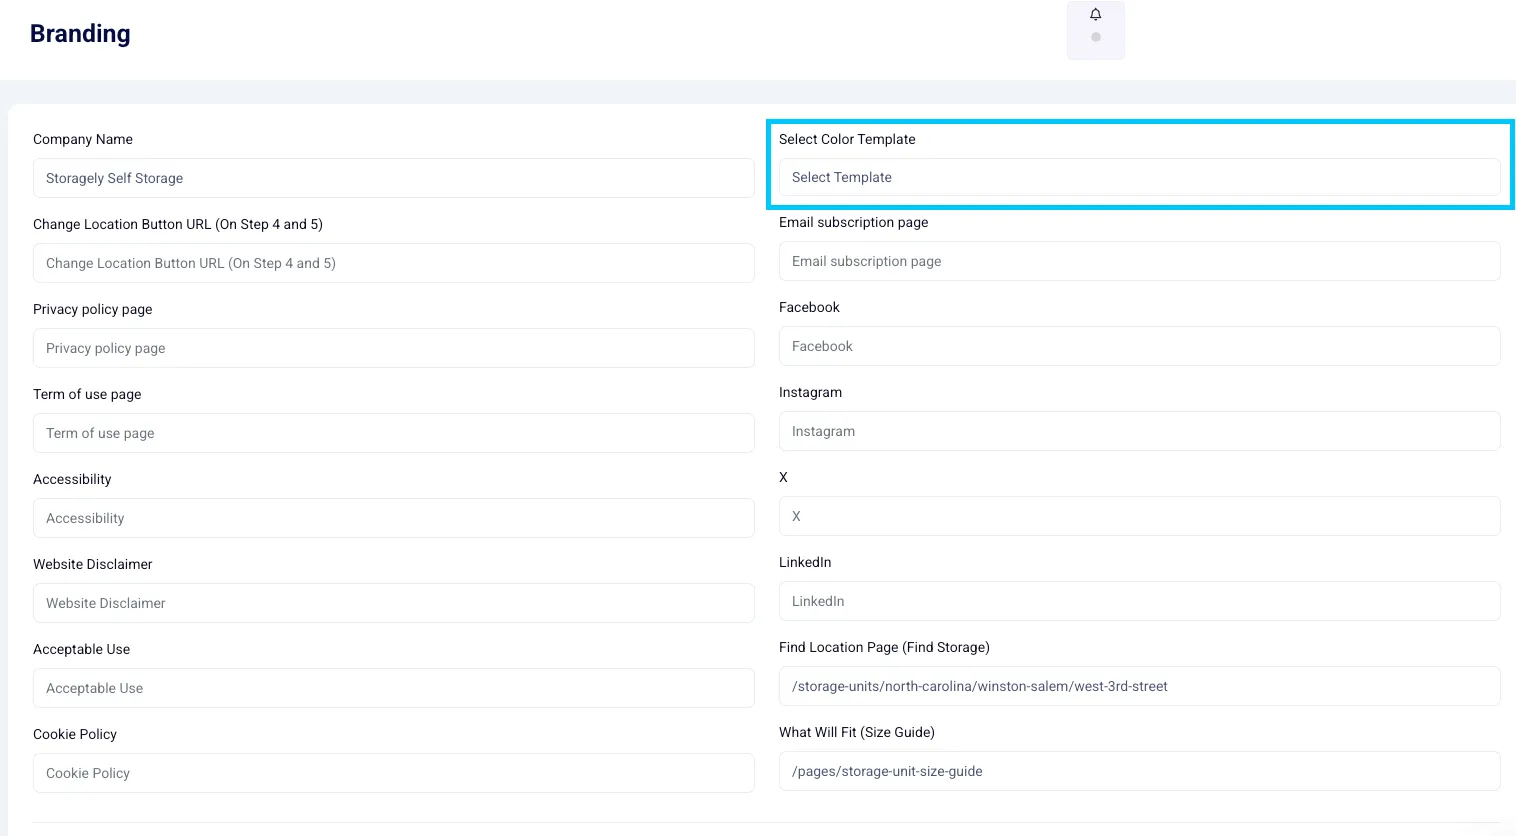Select the X social link field
Viewport: 1516px width, 836px height.
pyautogui.click(x=1140, y=516)
